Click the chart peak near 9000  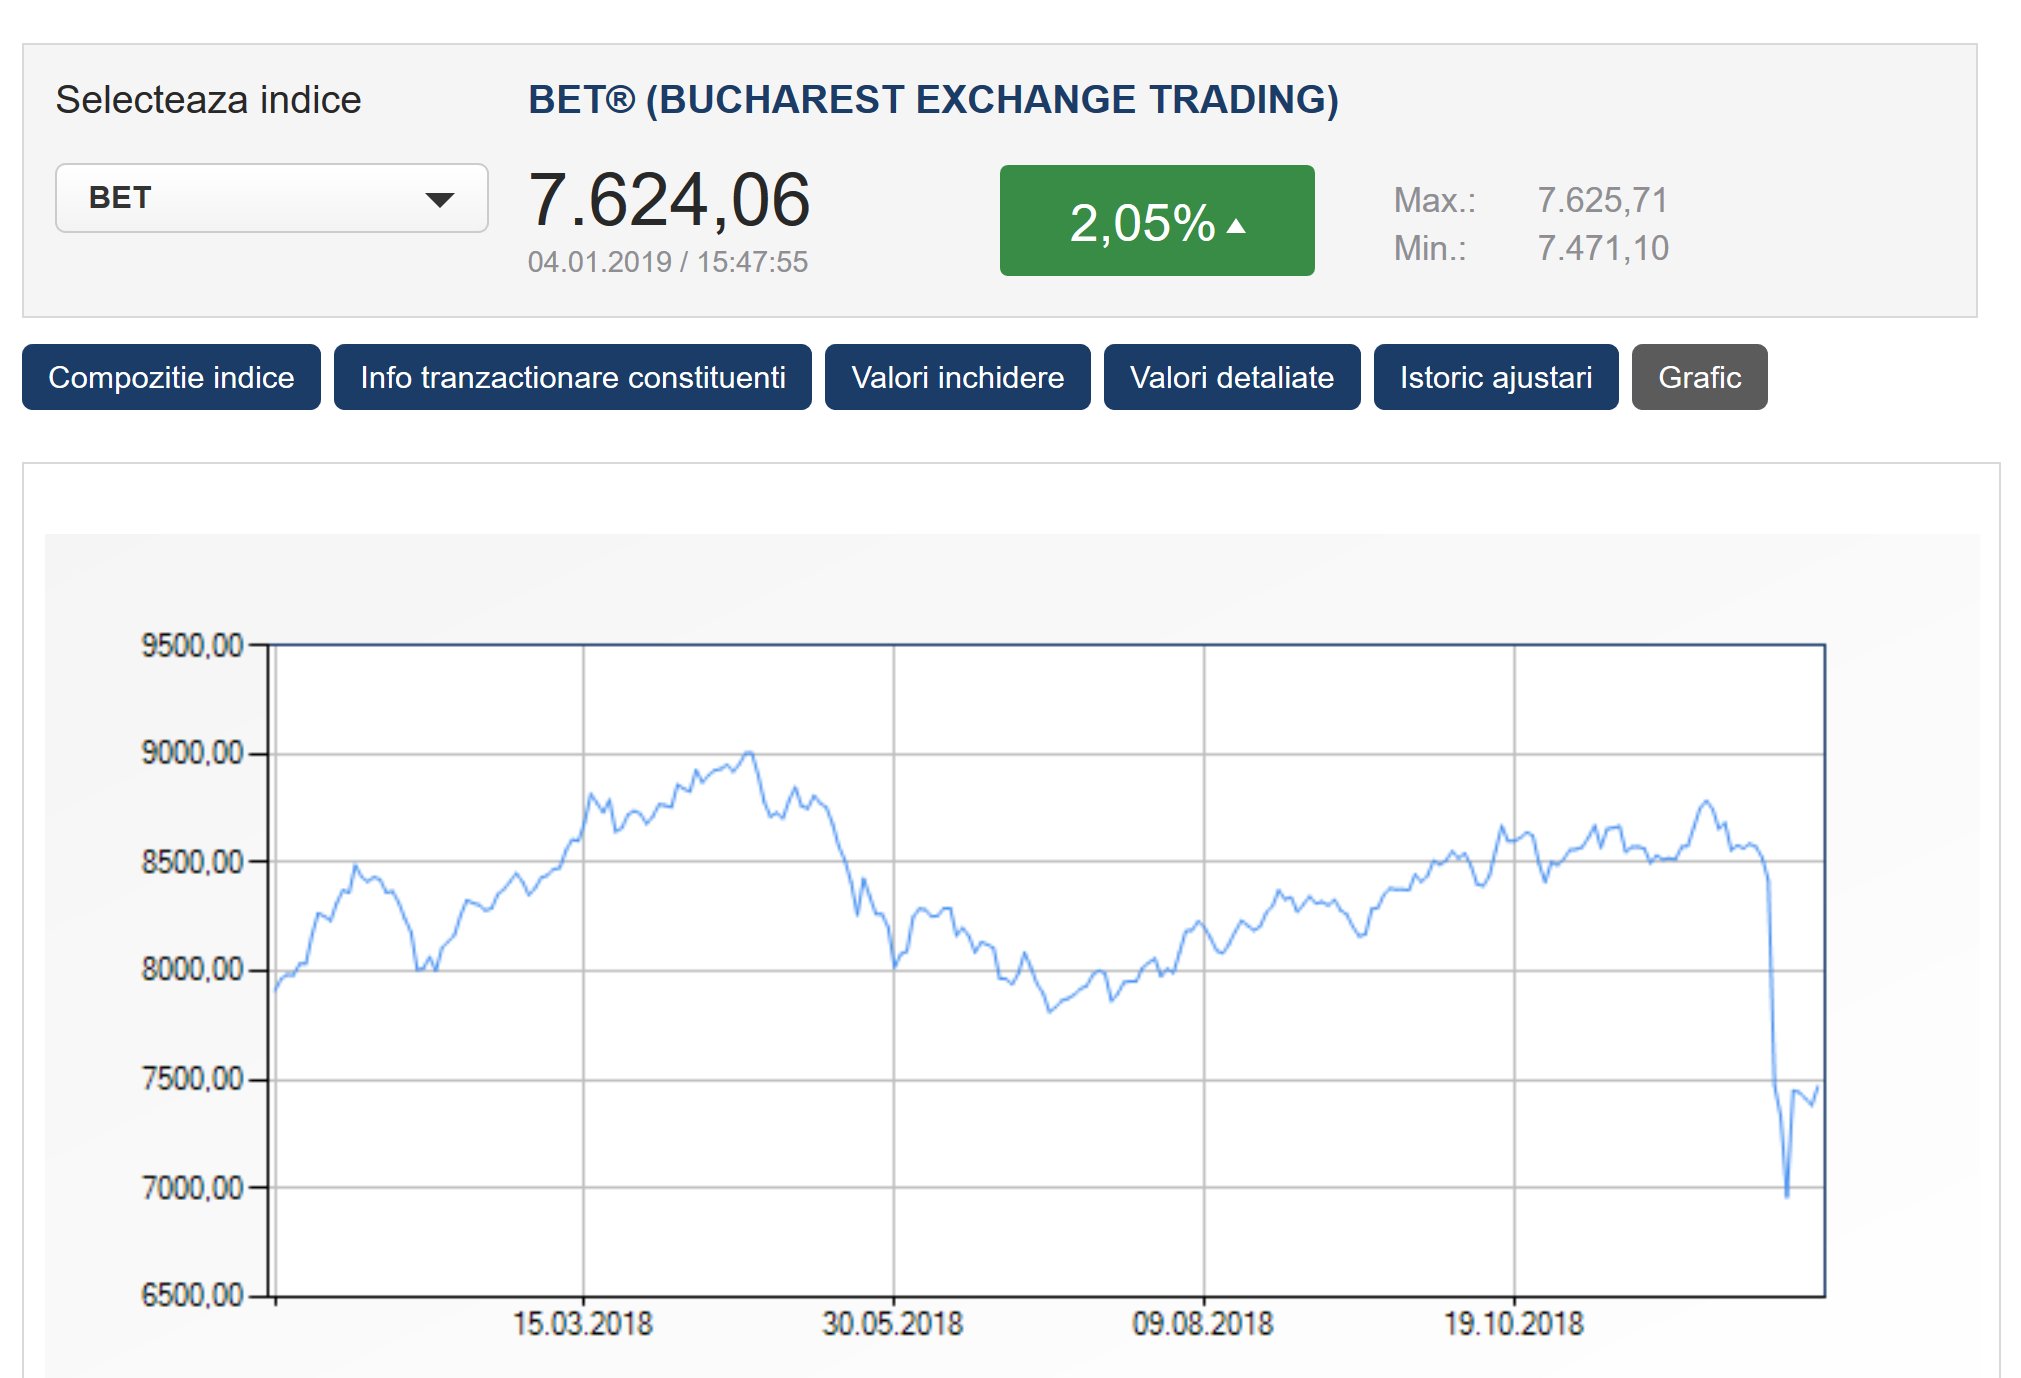(749, 753)
